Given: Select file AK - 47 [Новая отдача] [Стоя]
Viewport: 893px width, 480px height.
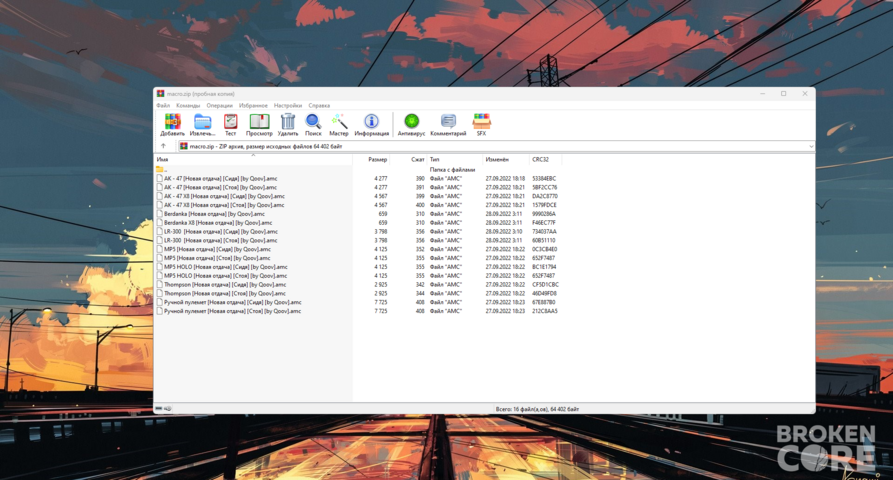Looking at the screenshot, I should coord(220,187).
